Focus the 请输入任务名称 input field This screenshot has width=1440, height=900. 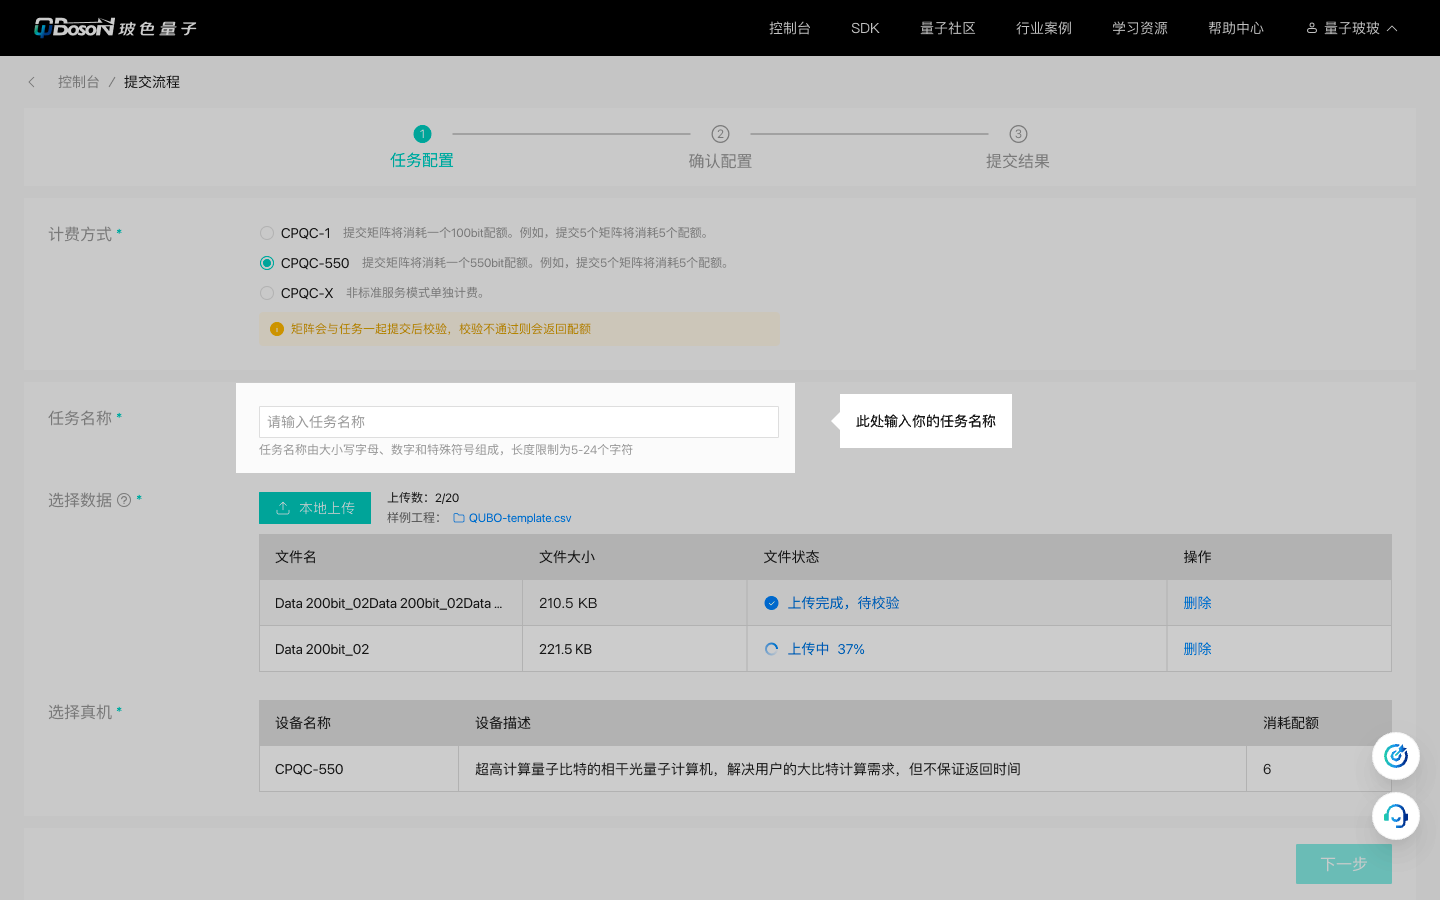tap(519, 422)
